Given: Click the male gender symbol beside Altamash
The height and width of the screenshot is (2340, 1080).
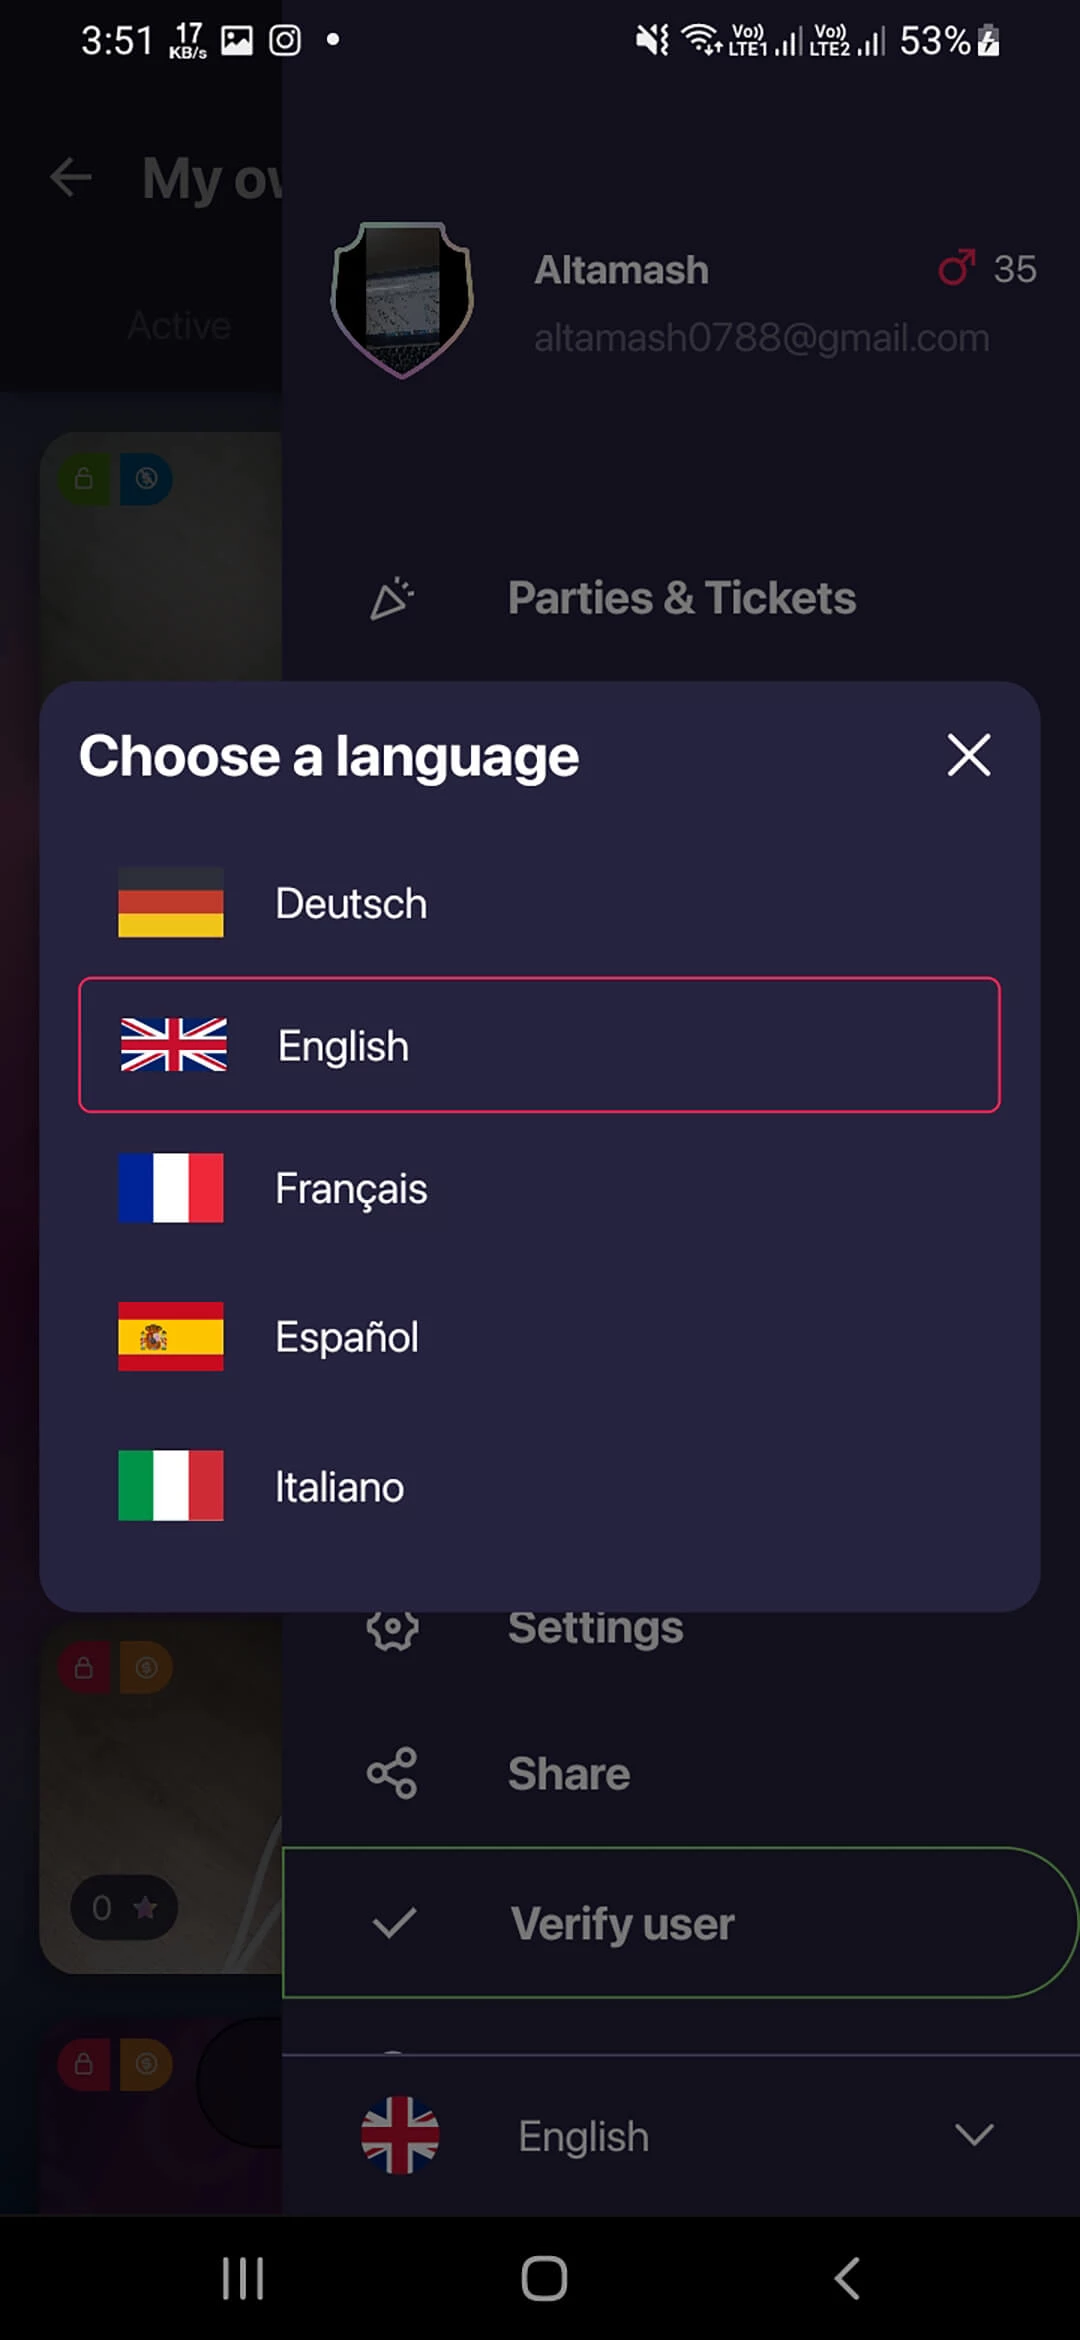Looking at the screenshot, I should pyautogui.click(x=956, y=269).
